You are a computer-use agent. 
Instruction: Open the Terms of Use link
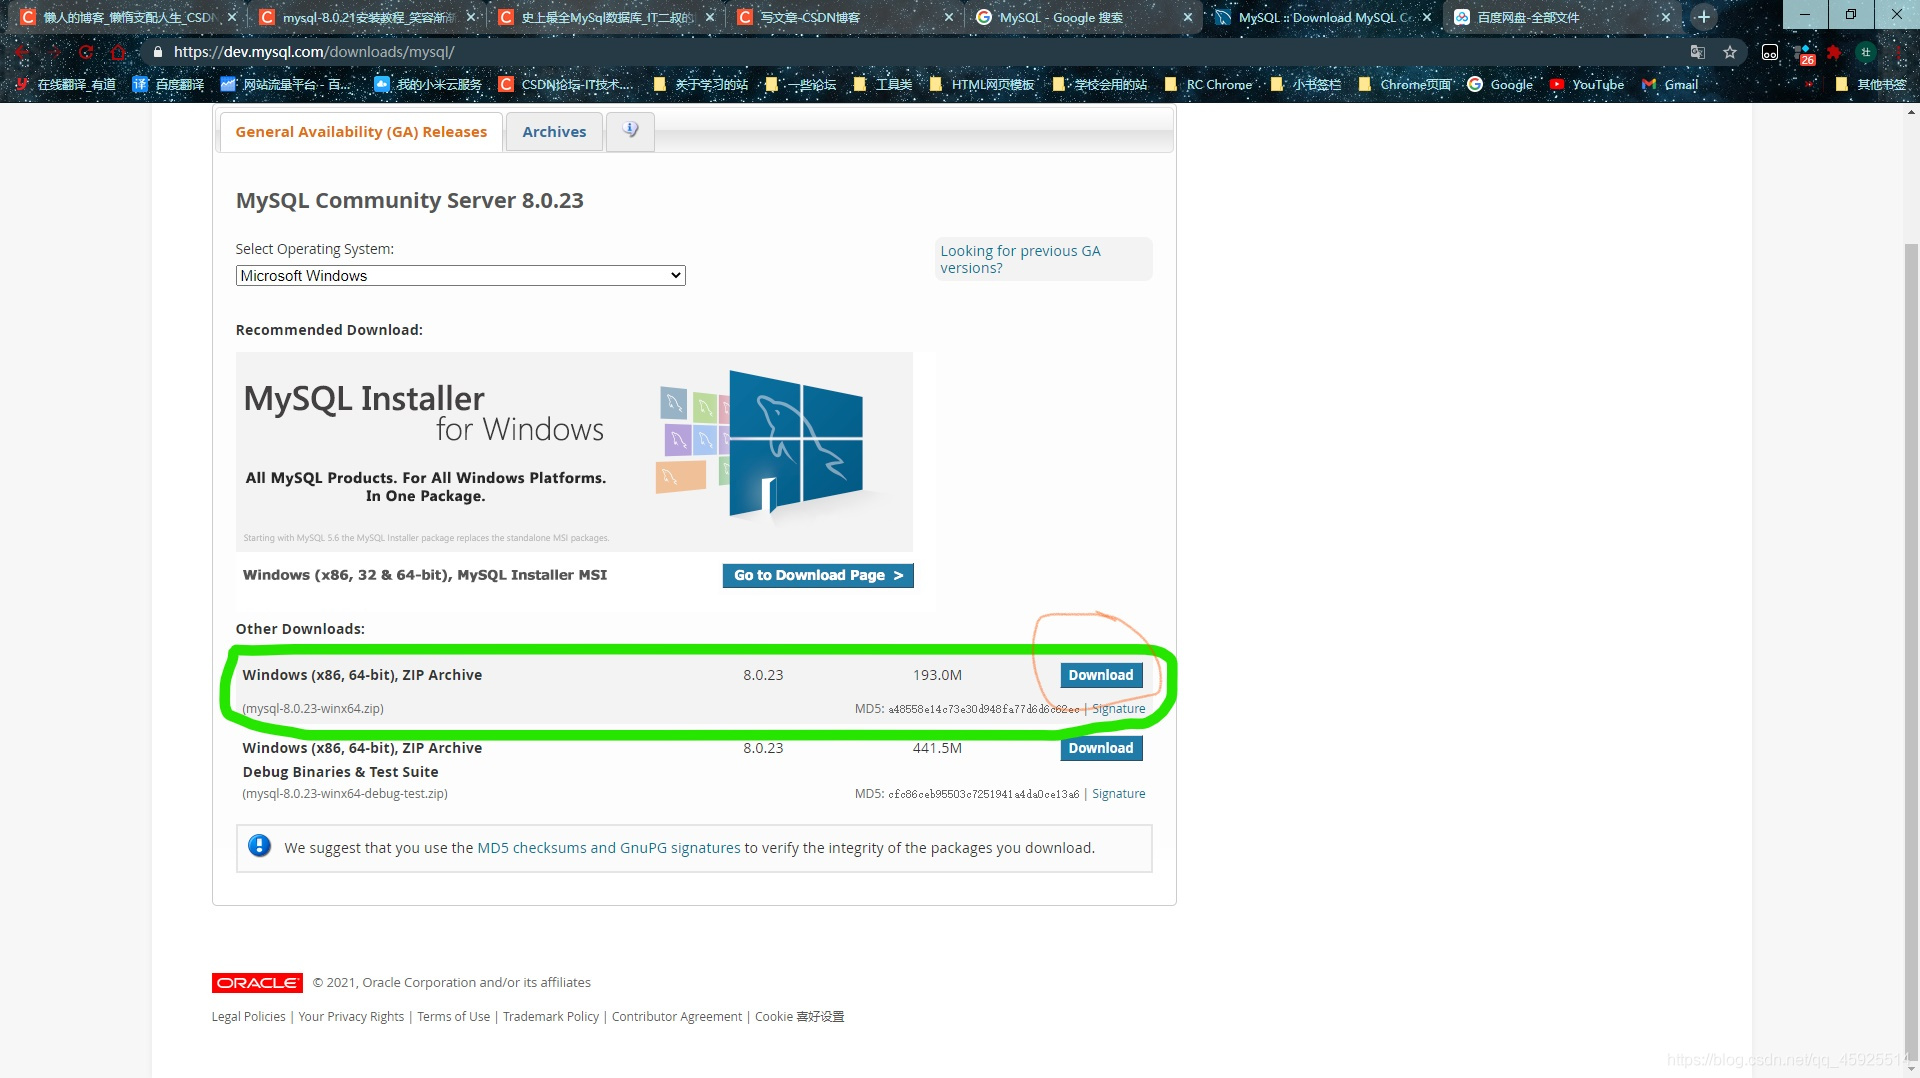tap(453, 1016)
